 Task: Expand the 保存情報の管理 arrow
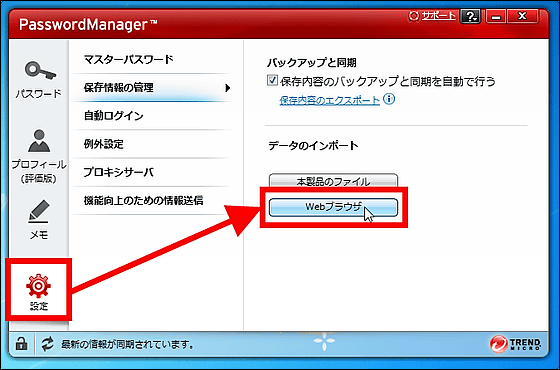(x=228, y=88)
